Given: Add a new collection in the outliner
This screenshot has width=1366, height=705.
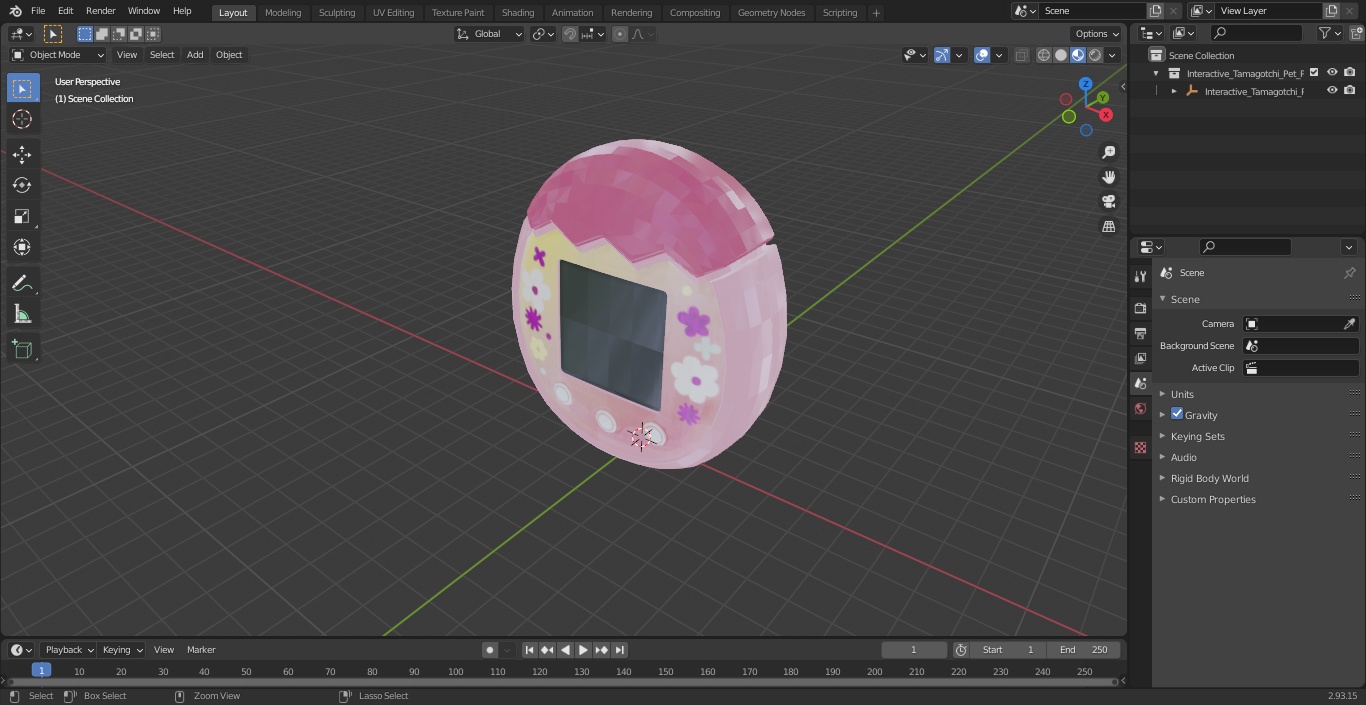Looking at the screenshot, I should tap(1356, 33).
